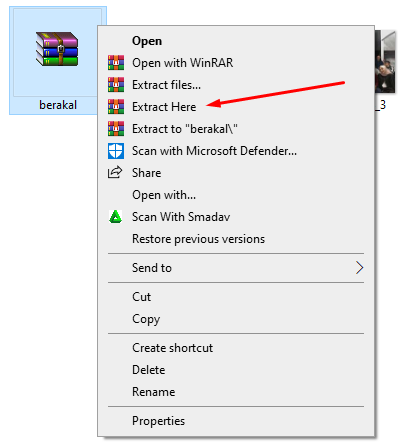Choose Scan with Microsoft Defender...

coord(236,151)
